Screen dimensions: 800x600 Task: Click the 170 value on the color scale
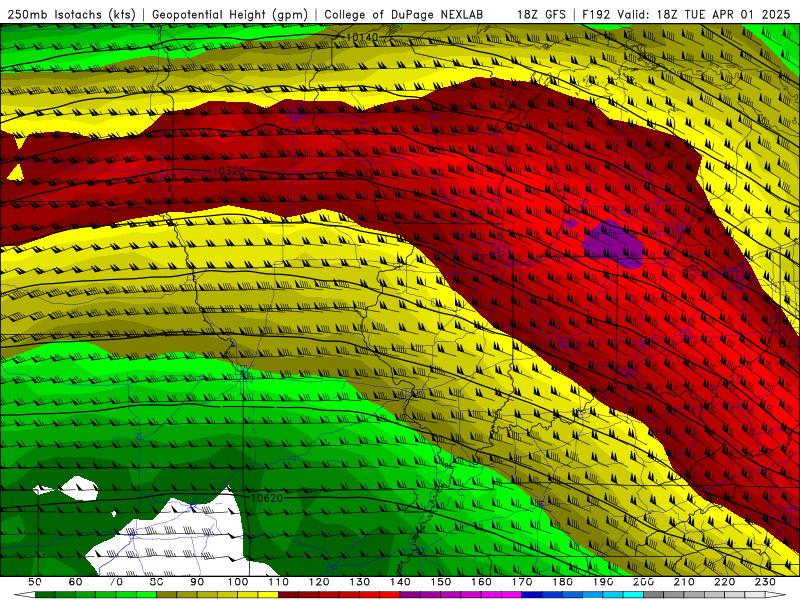point(522,582)
